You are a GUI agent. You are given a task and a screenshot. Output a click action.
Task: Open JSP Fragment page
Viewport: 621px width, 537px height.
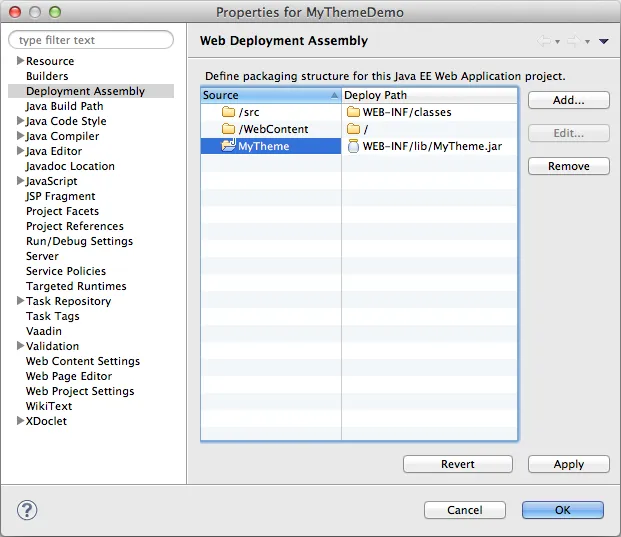[61, 196]
